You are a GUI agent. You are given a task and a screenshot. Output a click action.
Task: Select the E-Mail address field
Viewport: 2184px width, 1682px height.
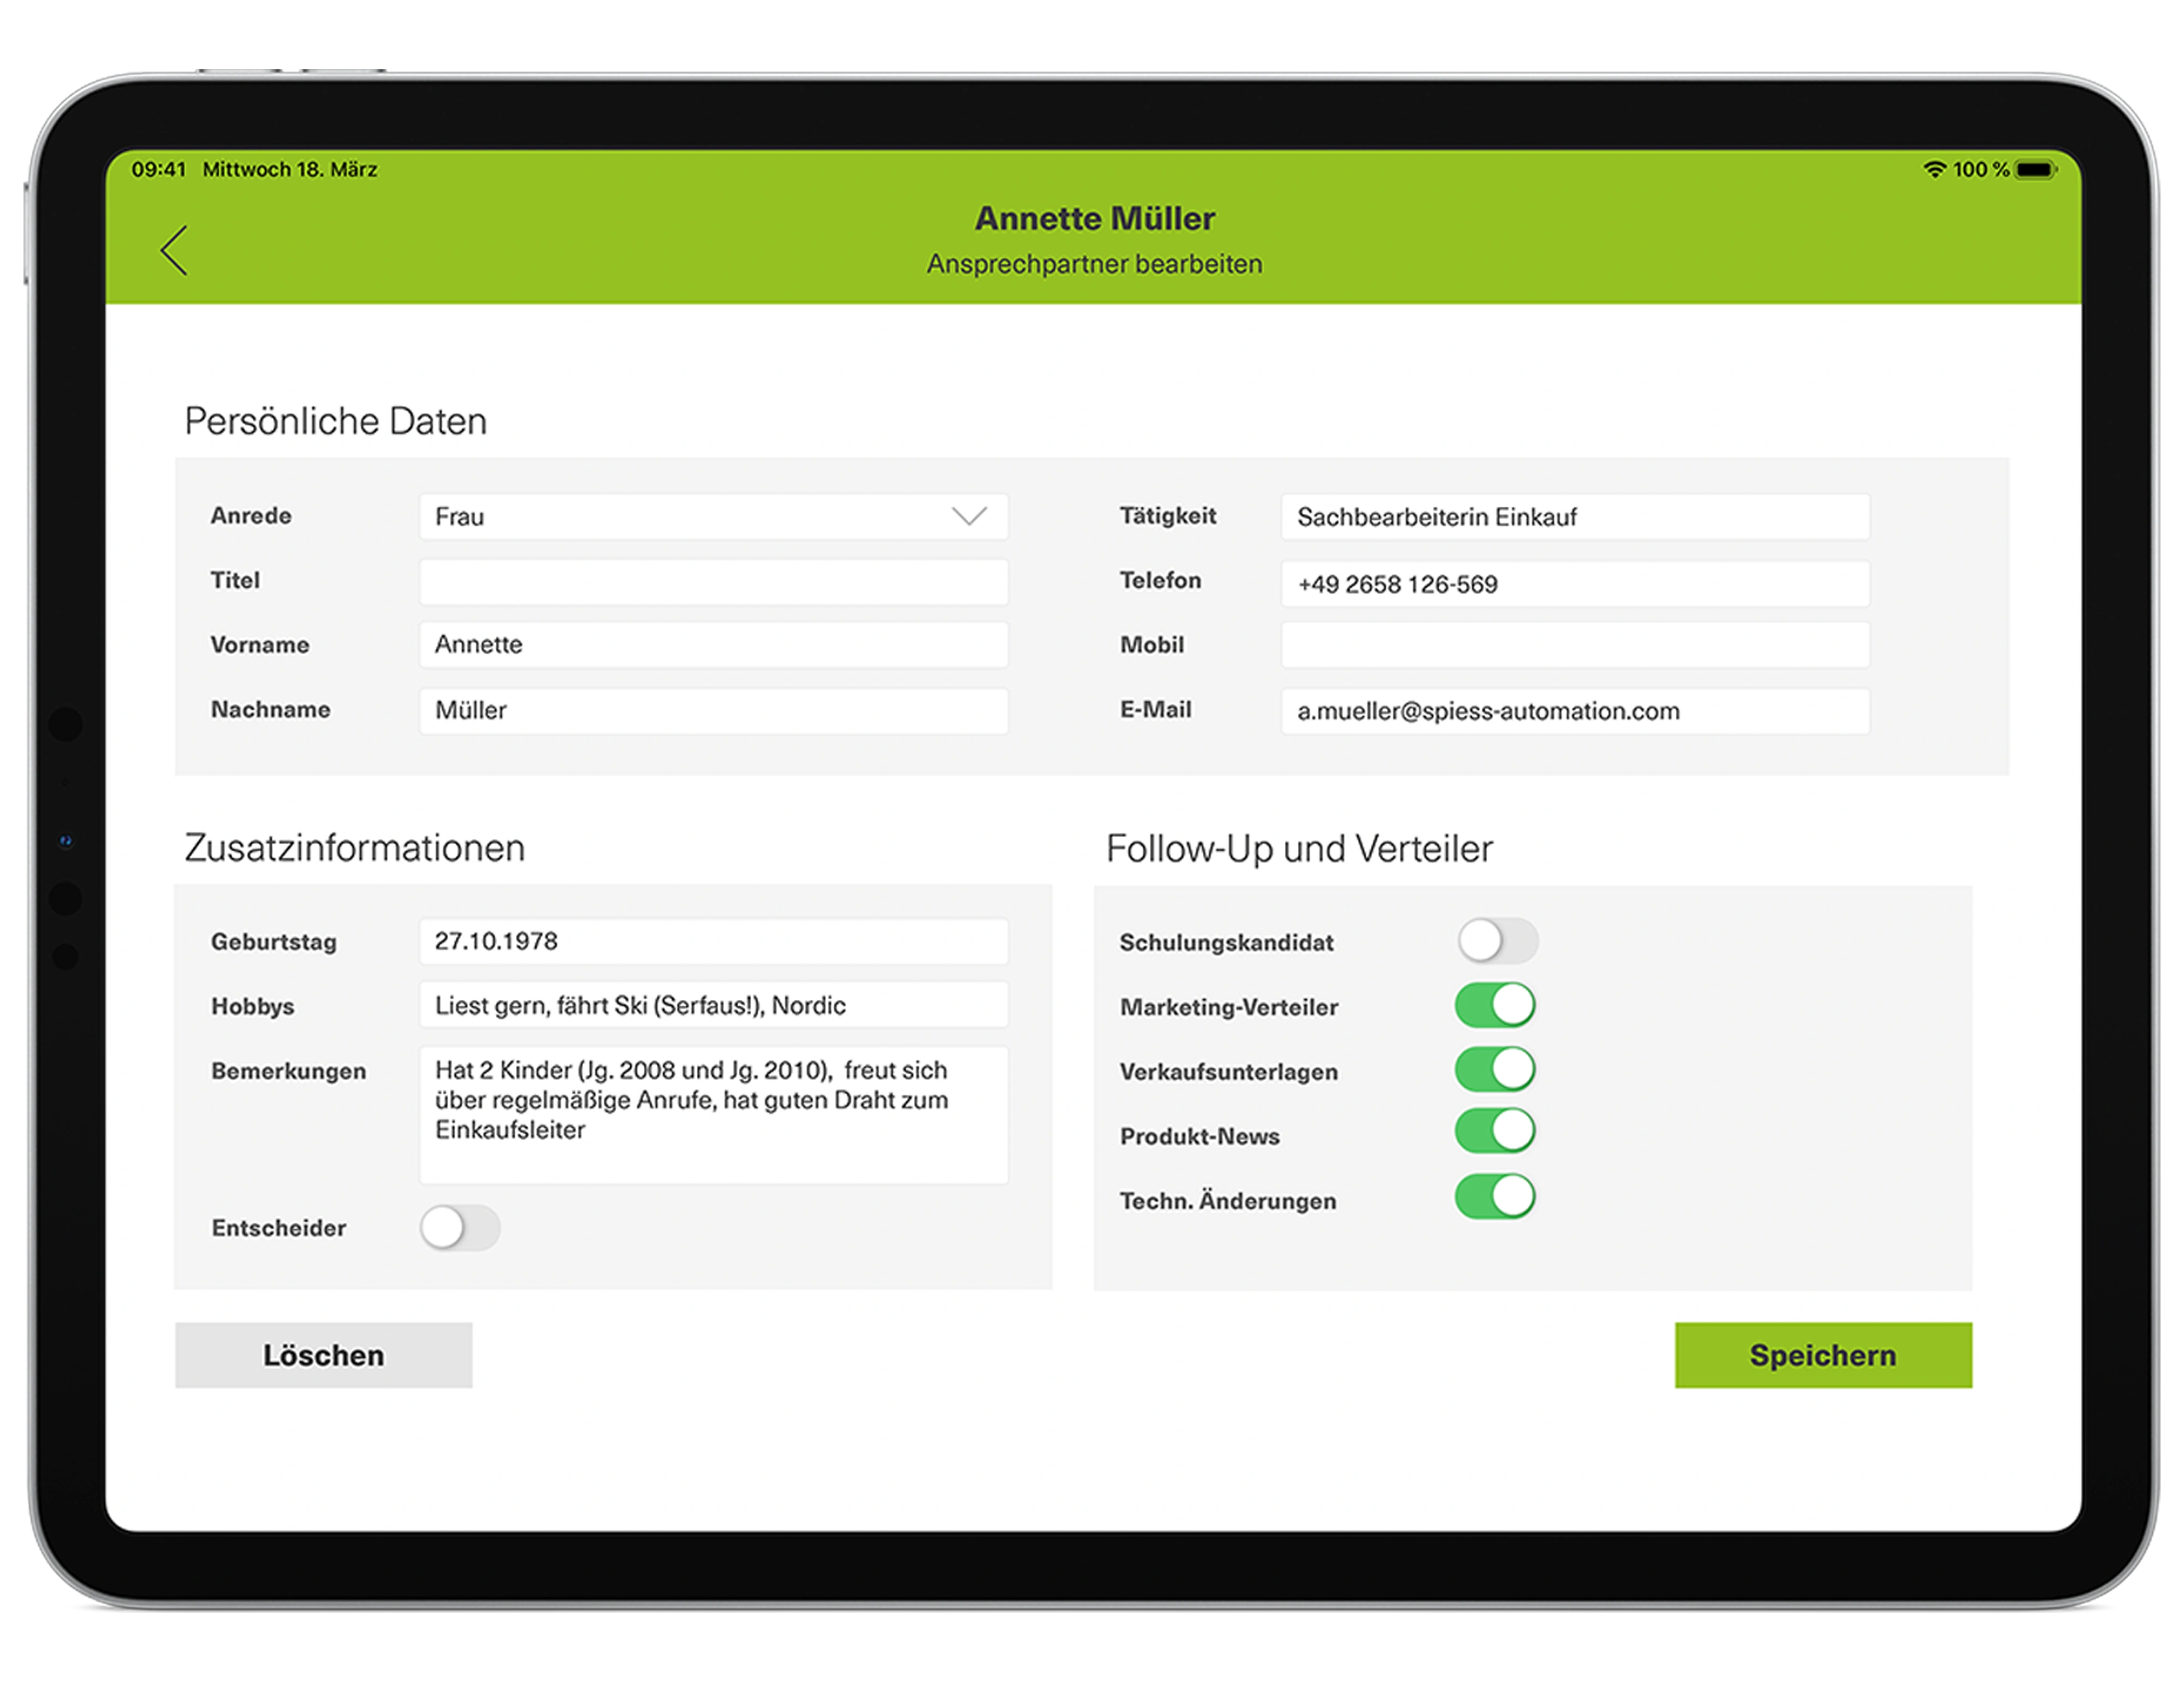(x=1575, y=711)
